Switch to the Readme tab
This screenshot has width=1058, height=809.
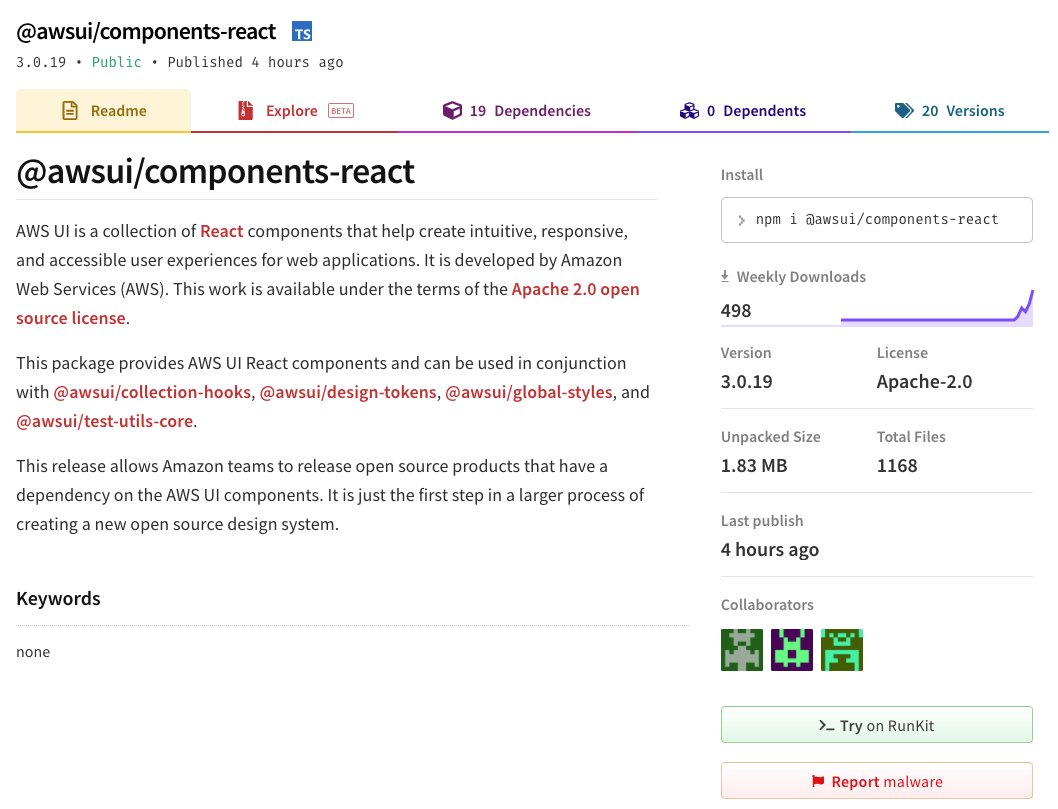(103, 111)
